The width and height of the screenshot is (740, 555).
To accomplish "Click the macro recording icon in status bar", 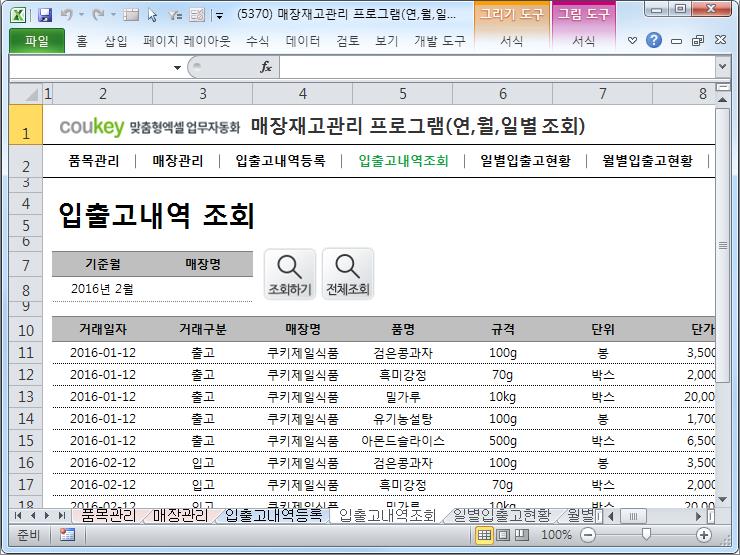I will [x=67, y=535].
